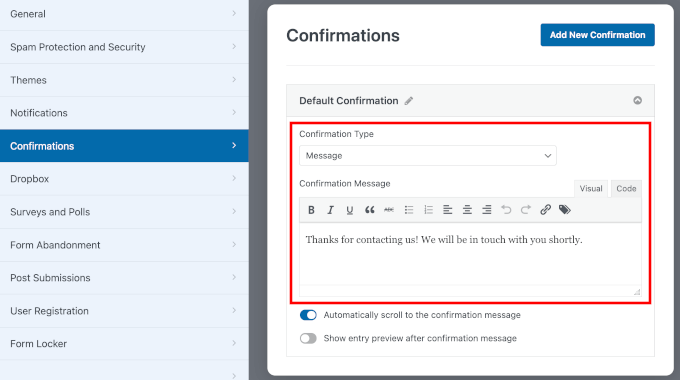Align message text left

448,210
